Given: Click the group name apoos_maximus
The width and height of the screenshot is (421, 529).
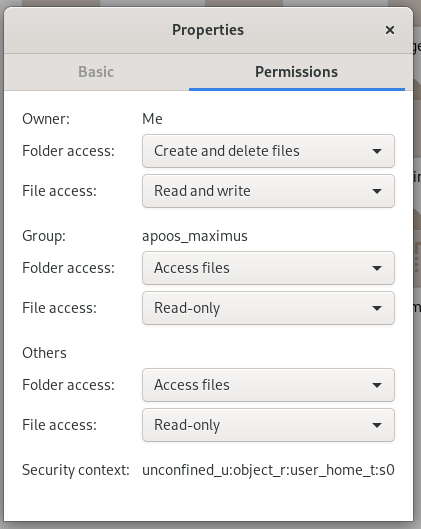Looking at the screenshot, I should pos(195,236).
